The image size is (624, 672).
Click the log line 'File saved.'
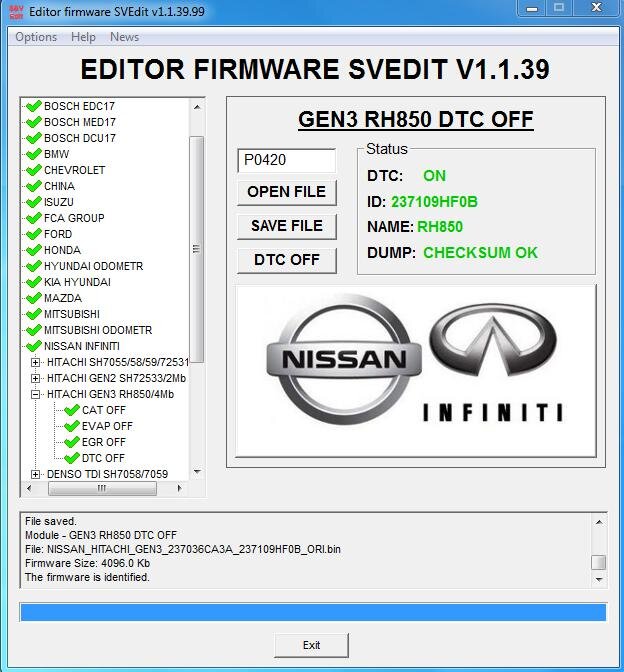51,521
